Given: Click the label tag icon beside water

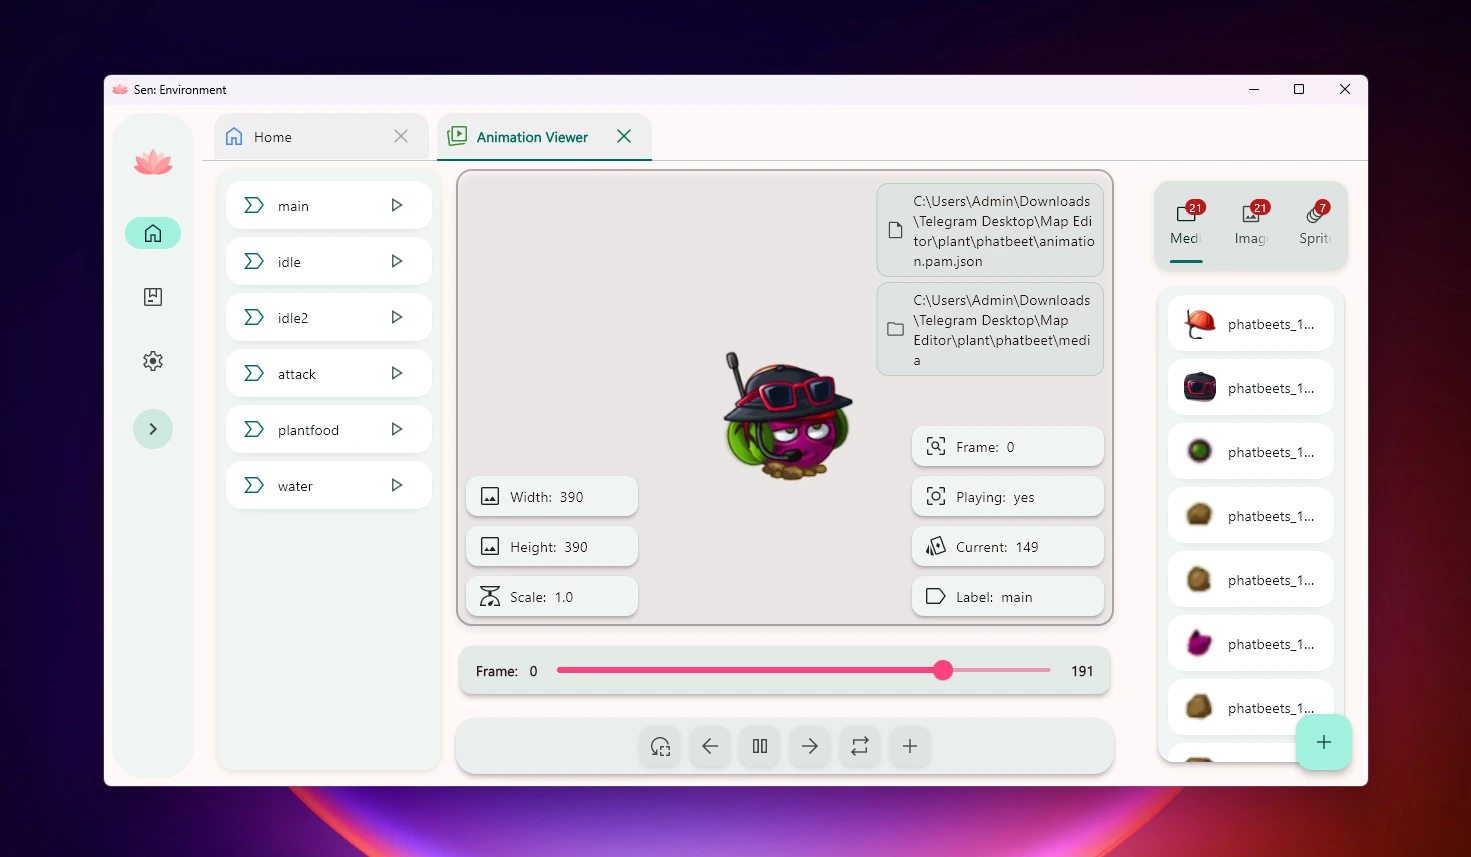Looking at the screenshot, I should tap(254, 485).
